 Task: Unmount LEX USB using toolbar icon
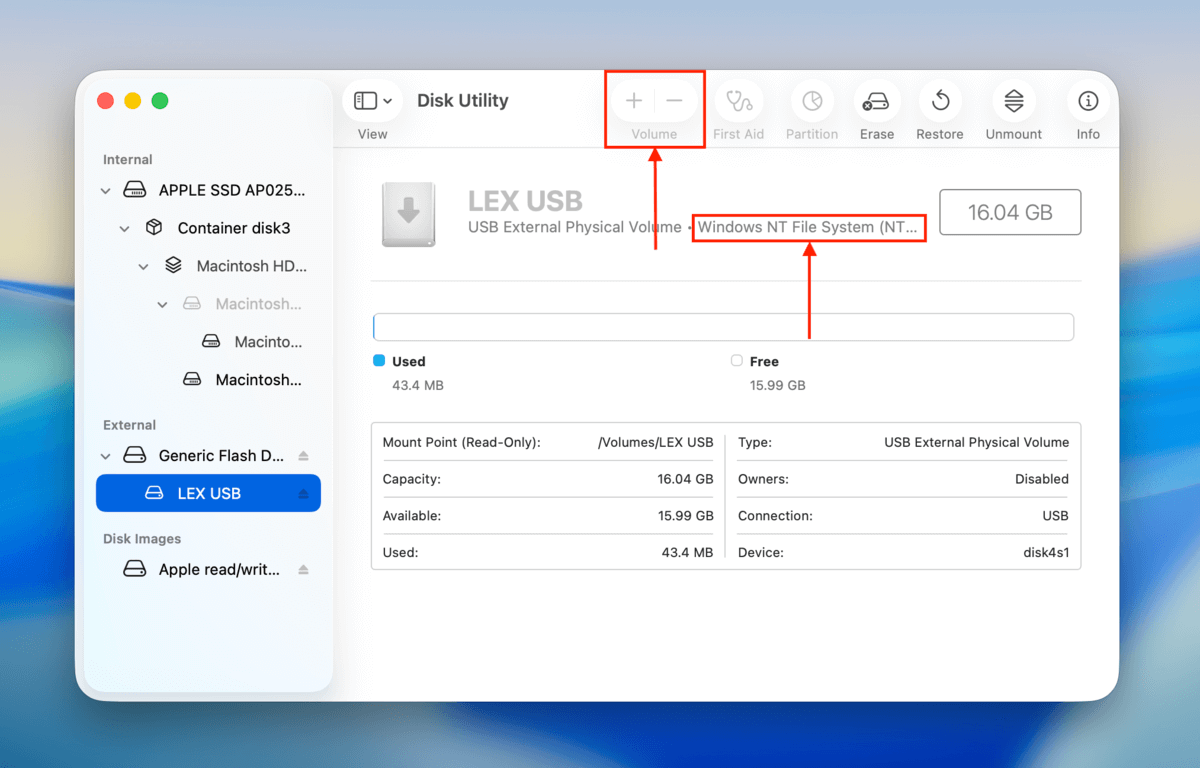pyautogui.click(x=1013, y=100)
